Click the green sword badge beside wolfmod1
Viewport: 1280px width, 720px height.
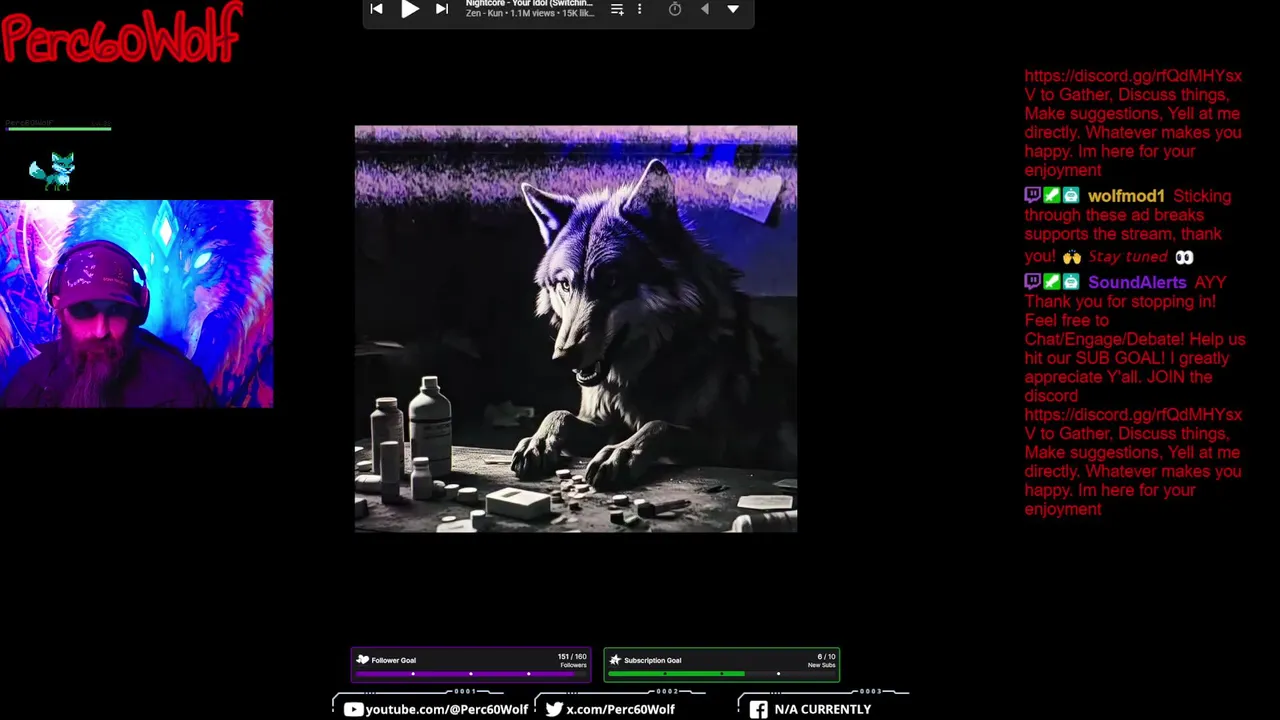point(1051,196)
